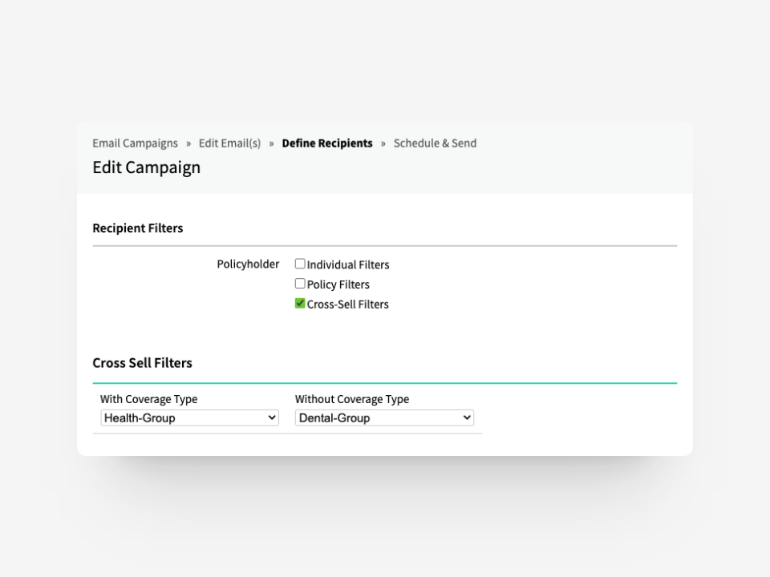Open the With Coverage Type dropdown
Viewport: 770px width, 577px height.
pyautogui.click(x=190, y=418)
